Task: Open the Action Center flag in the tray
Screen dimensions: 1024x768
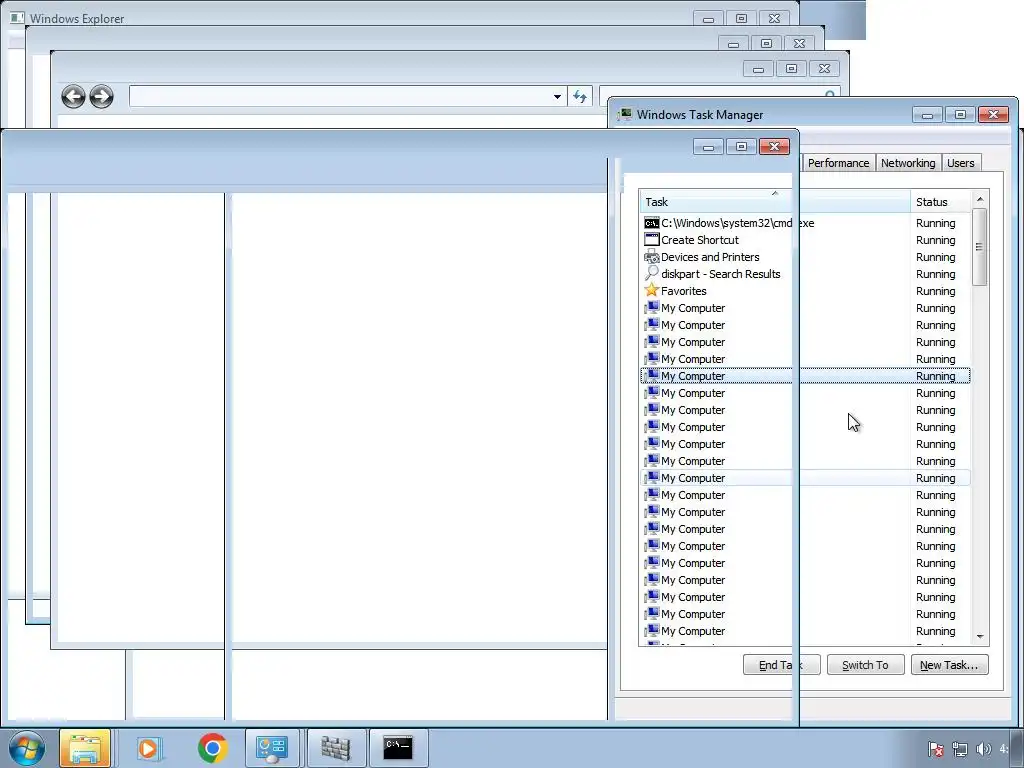Action: (935, 749)
